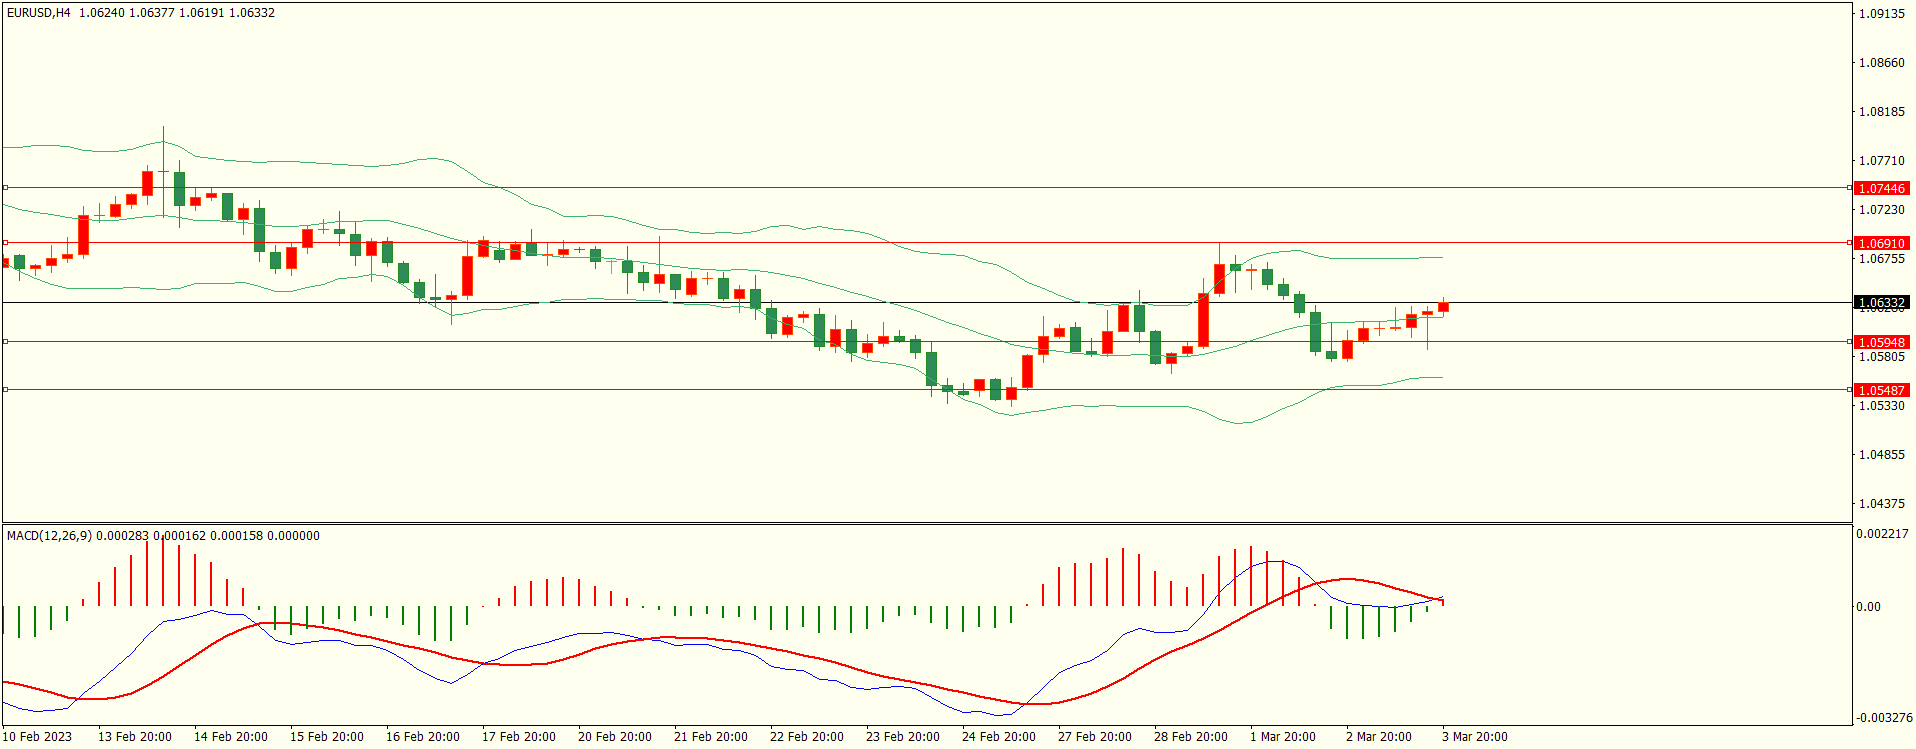Click the MACD(12,26,9) indicator label
1916x749 pixels.
(x=49, y=536)
